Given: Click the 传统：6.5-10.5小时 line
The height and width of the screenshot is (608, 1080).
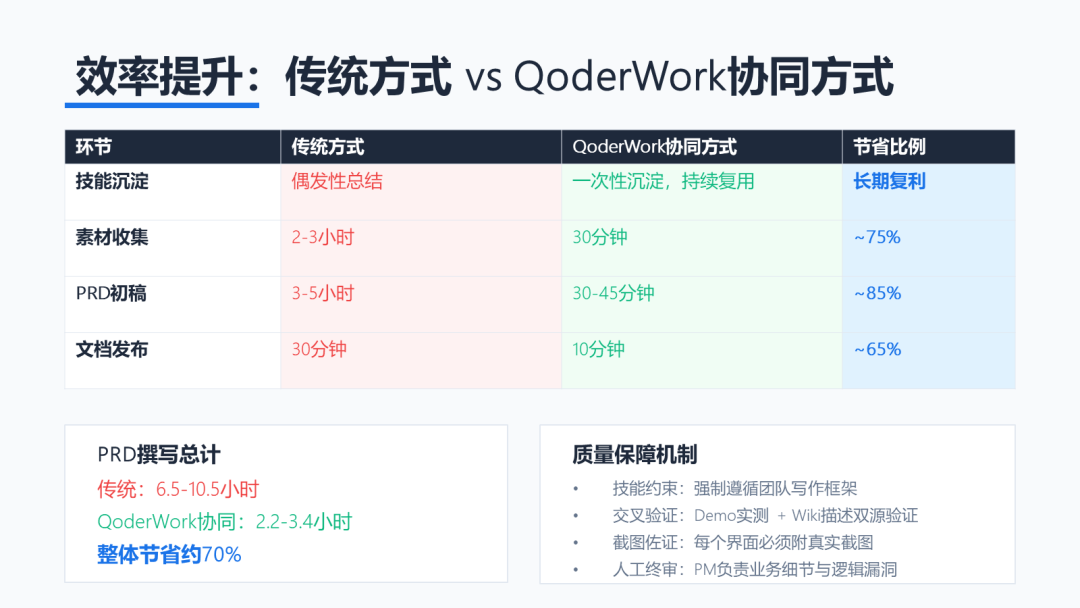Looking at the screenshot, I should click(x=178, y=490).
